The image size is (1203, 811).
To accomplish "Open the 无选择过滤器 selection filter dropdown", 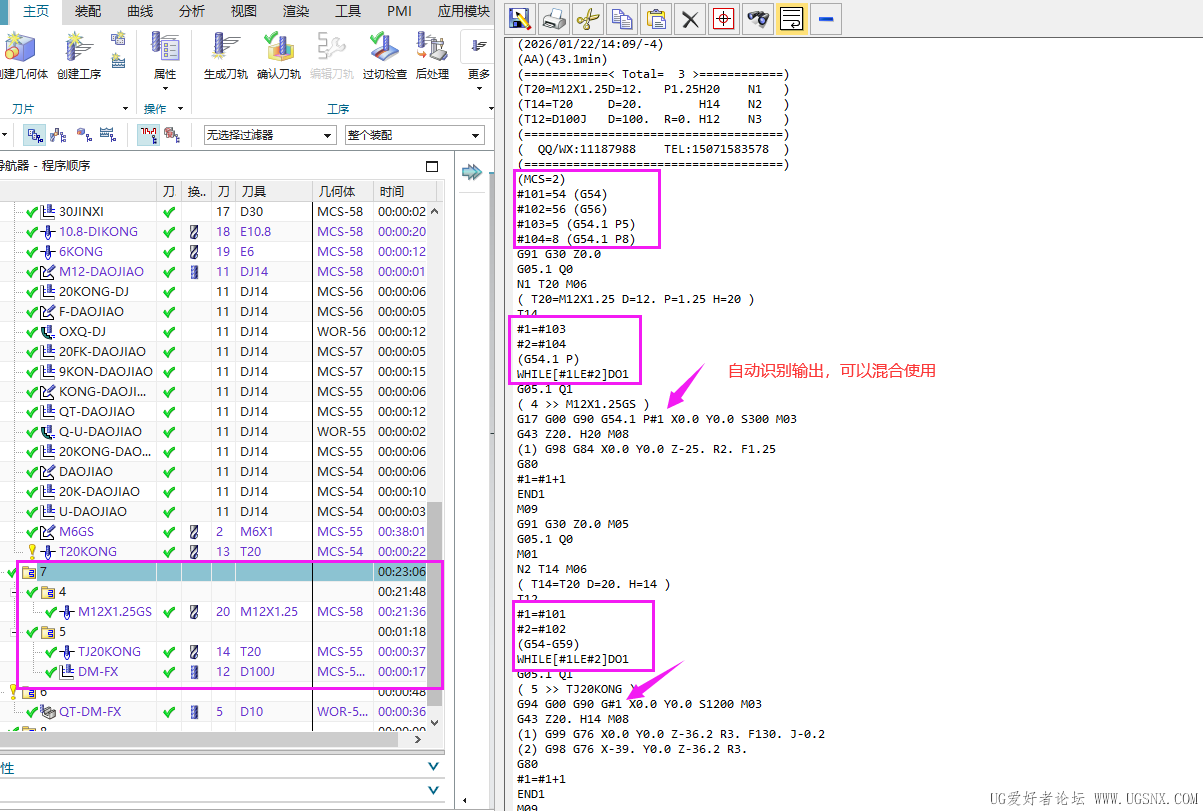I will (269, 135).
